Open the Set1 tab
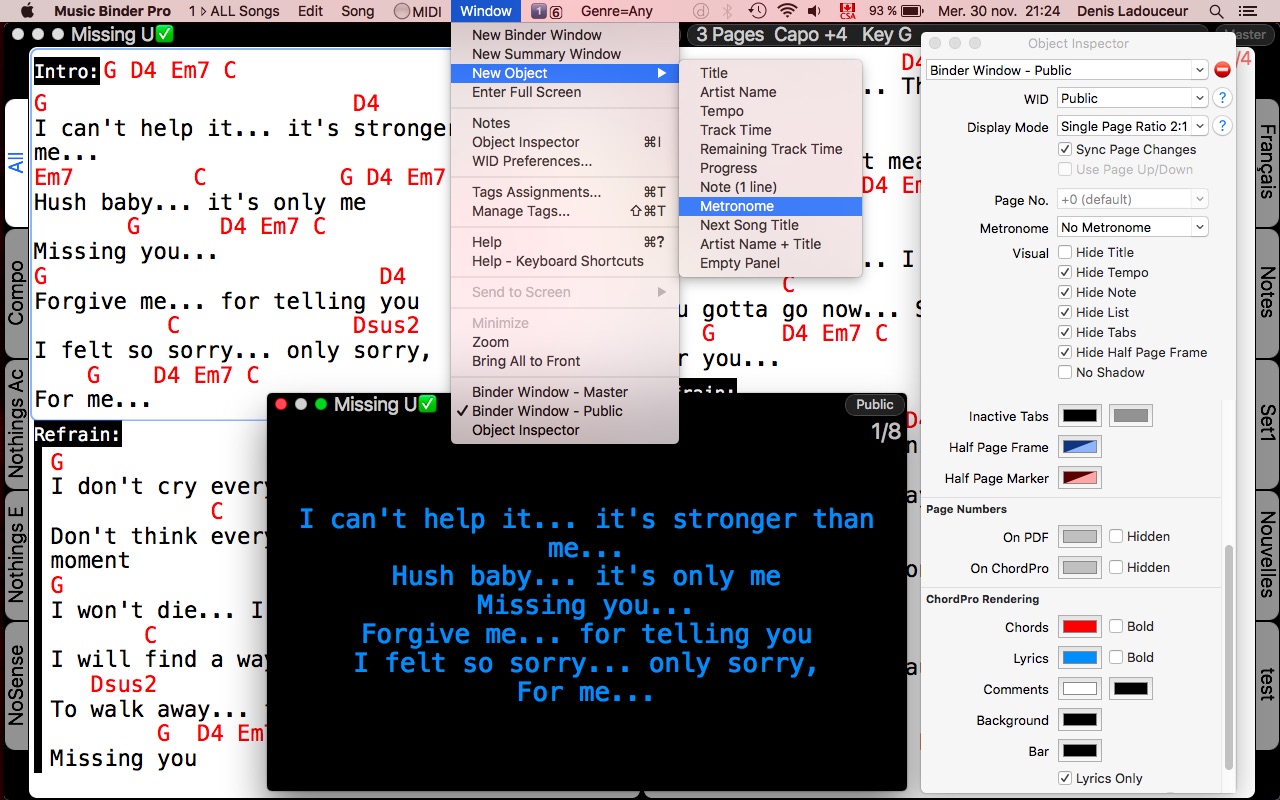The image size is (1280, 800). coord(1266,423)
